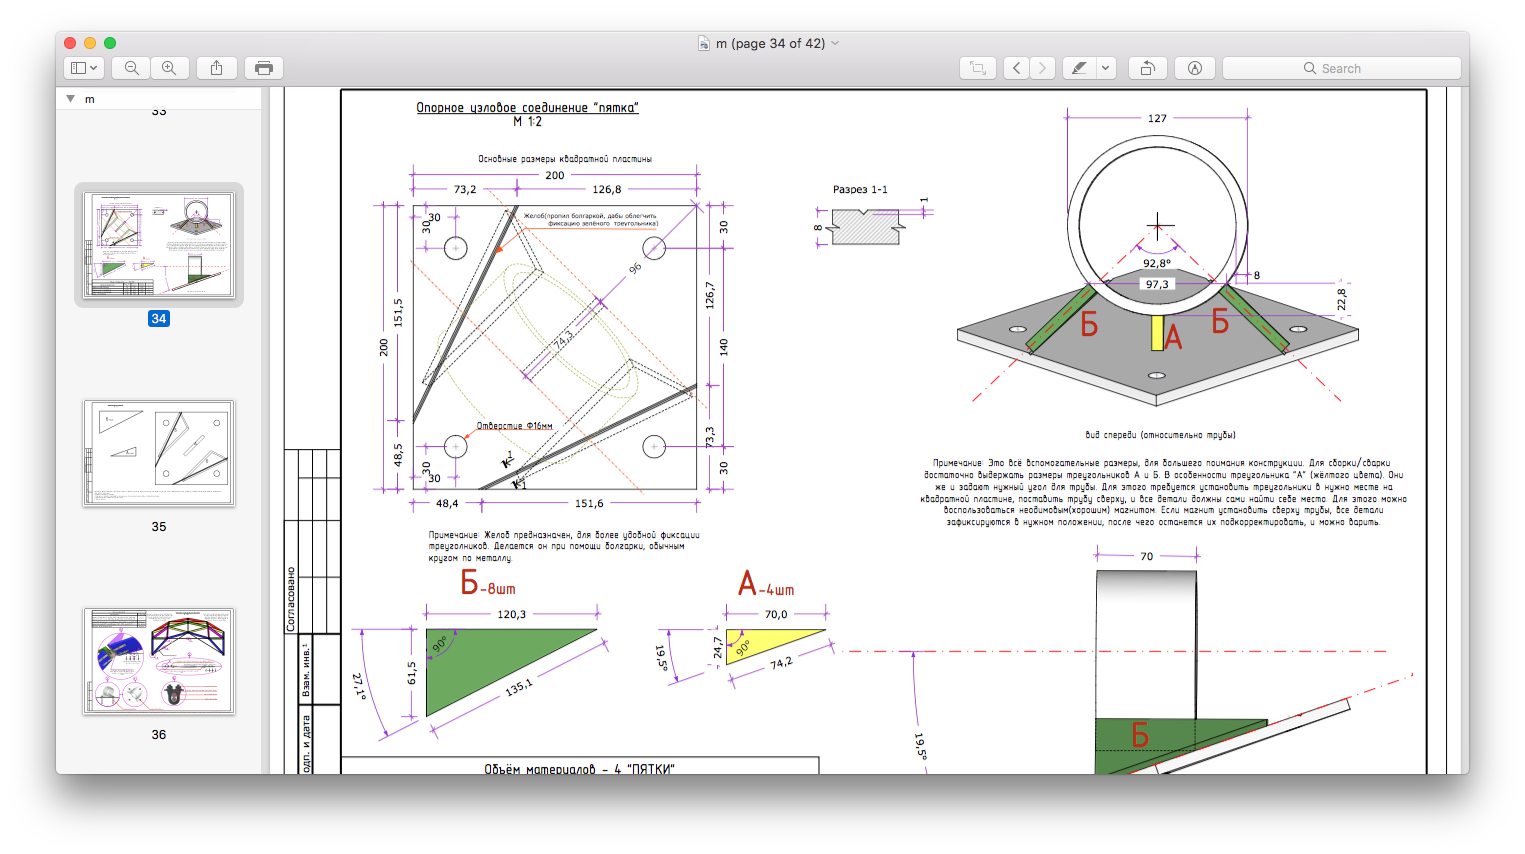
Task: Print the document using printer icon
Action: 264,68
